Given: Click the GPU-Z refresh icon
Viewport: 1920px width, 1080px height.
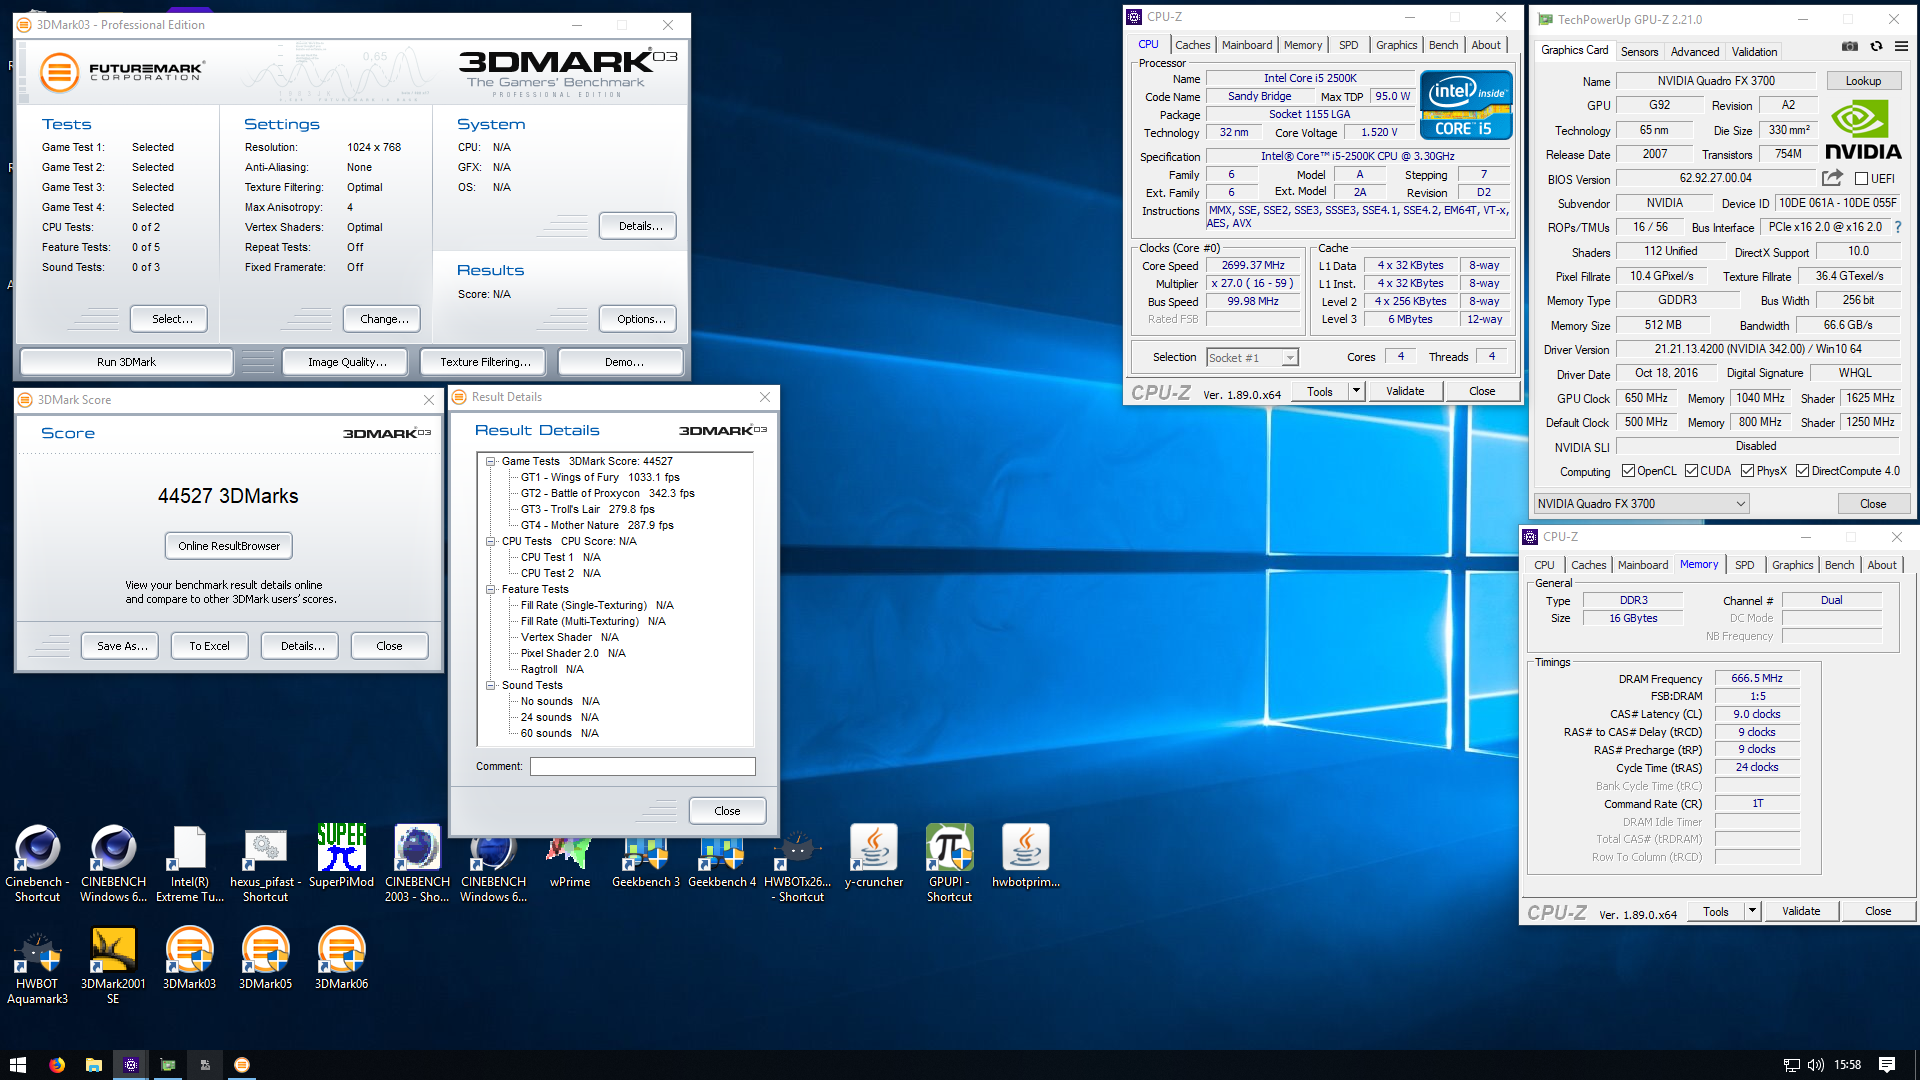Looking at the screenshot, I should click(x=1876, y=46).
